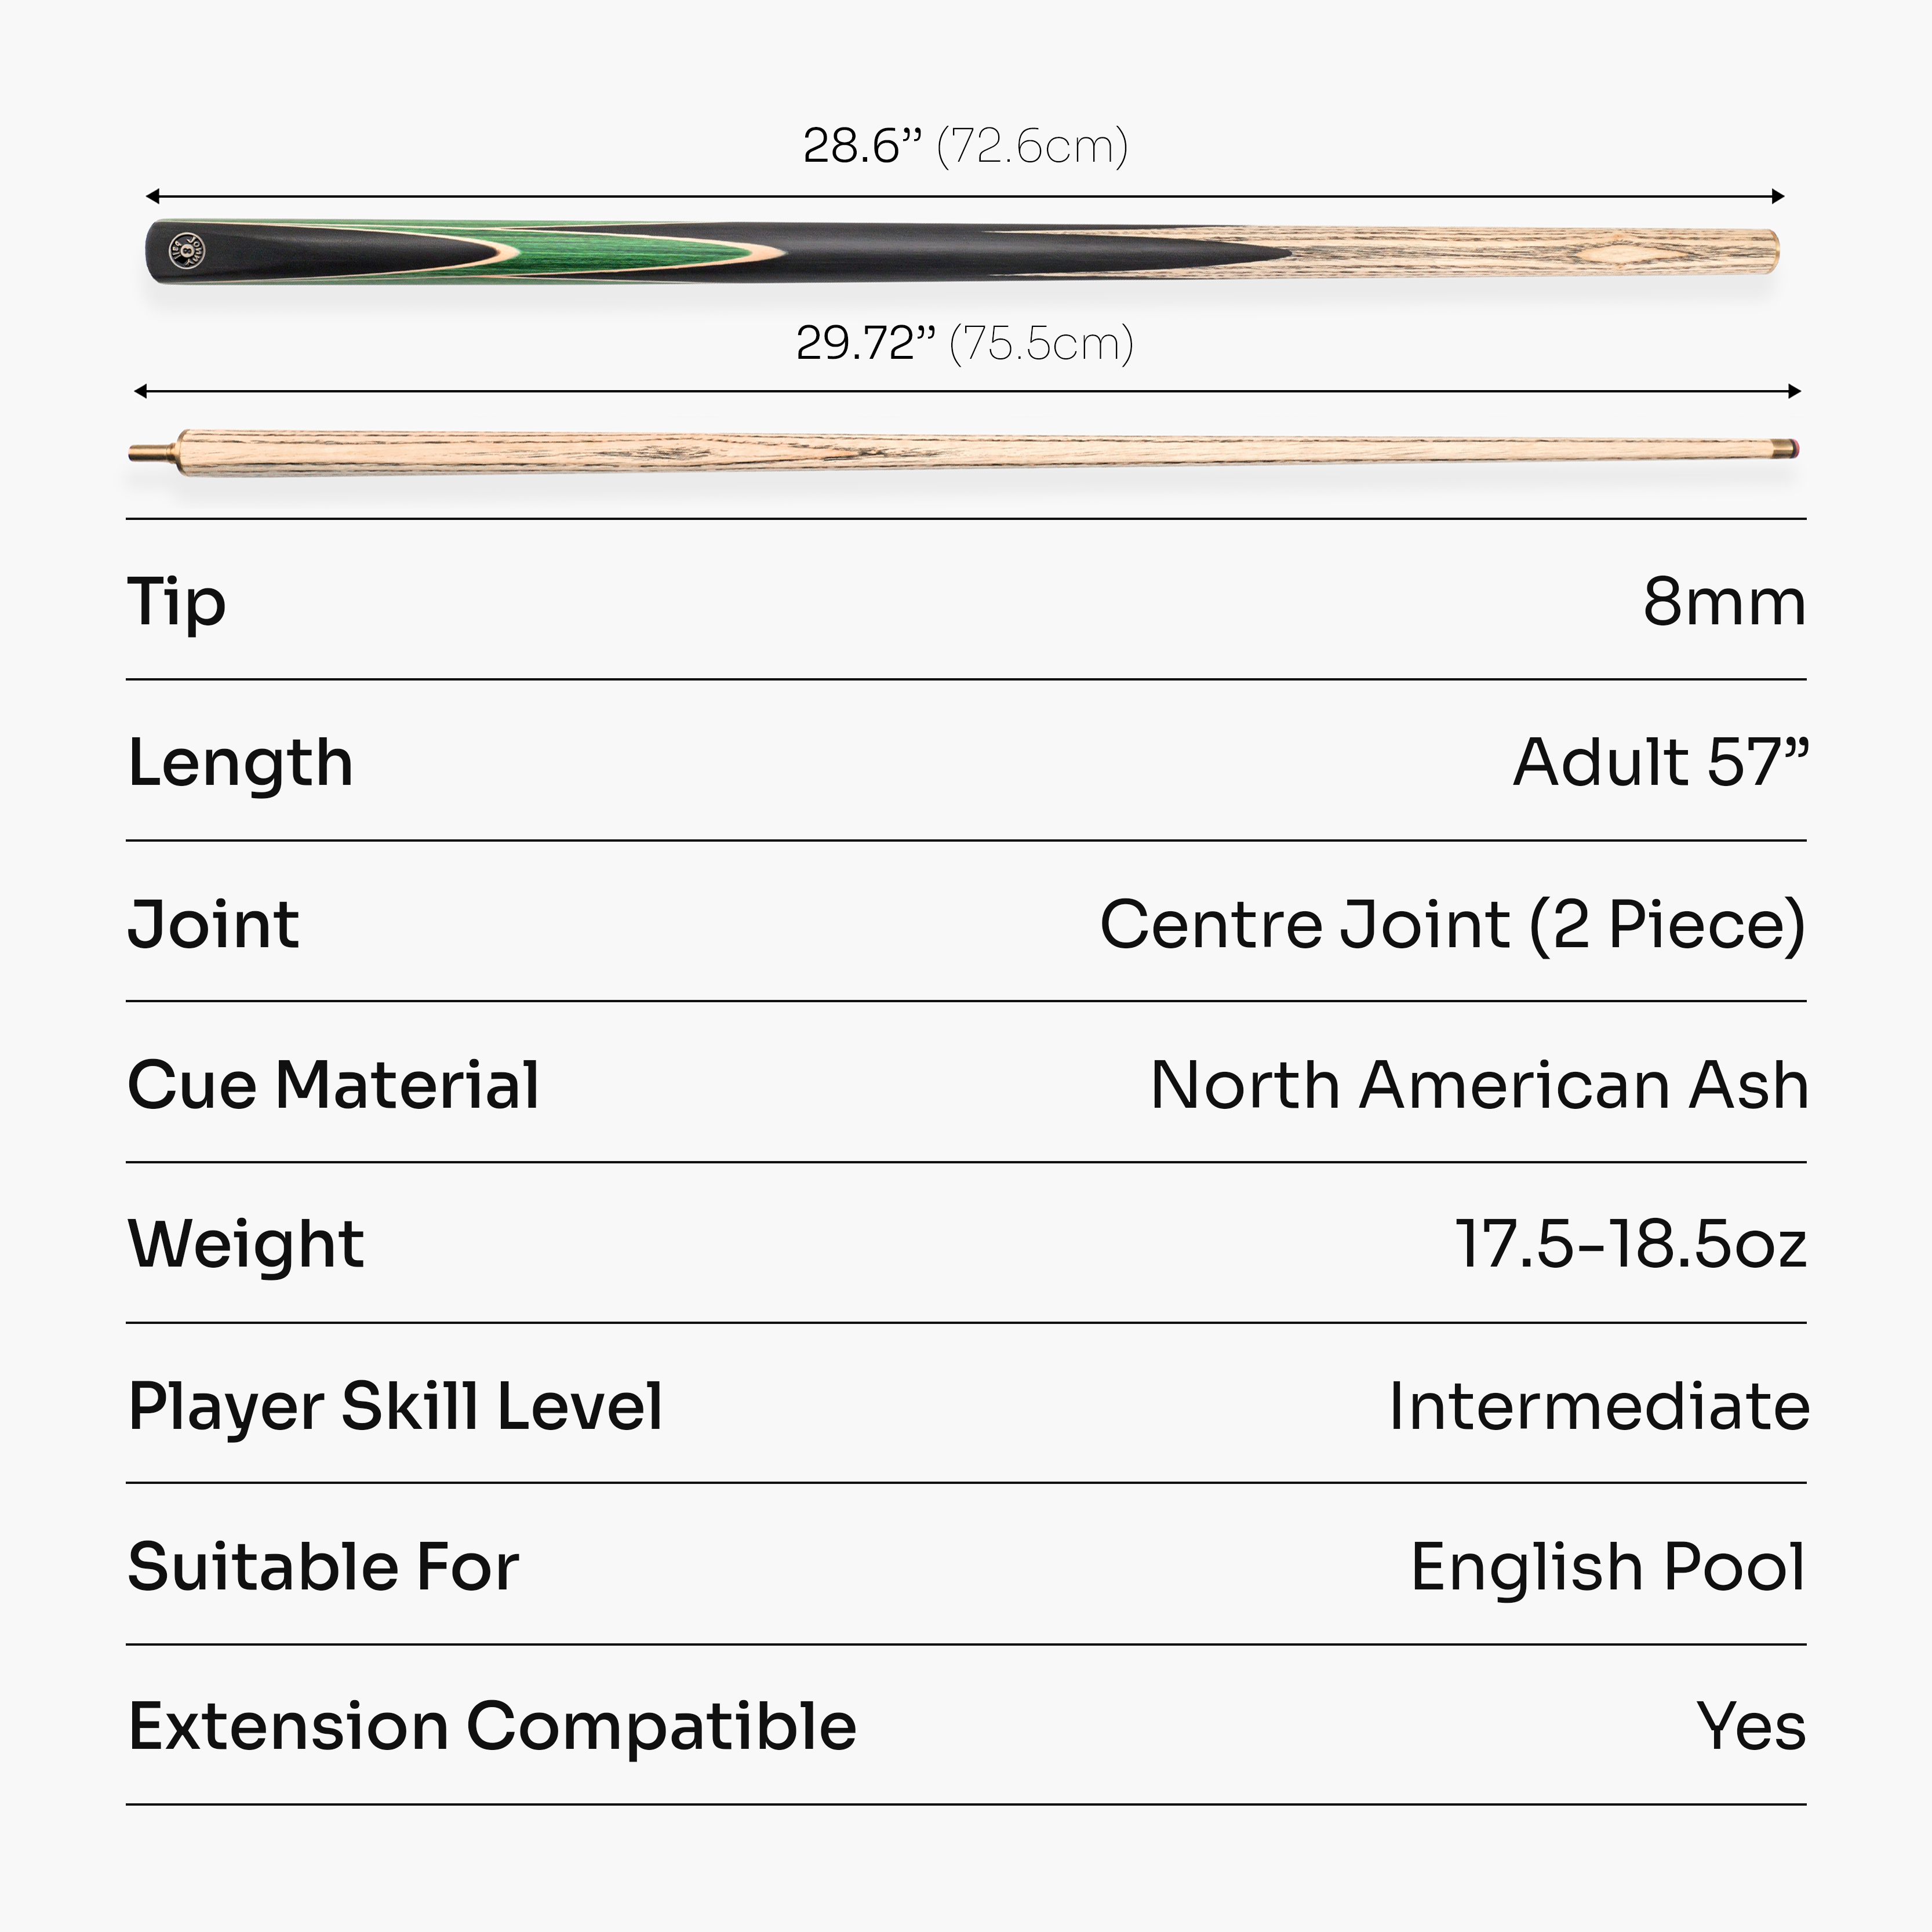This screenshot has width=1932, height=1932.
Task: Select the "North American Ash" value
Action: [1479, 1085]
